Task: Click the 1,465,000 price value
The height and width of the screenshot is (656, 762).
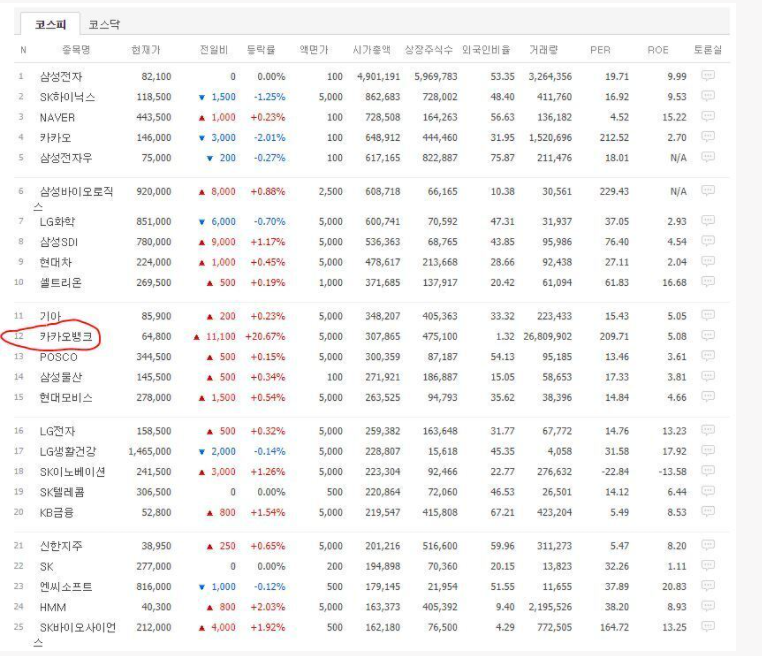Action: 150,451
